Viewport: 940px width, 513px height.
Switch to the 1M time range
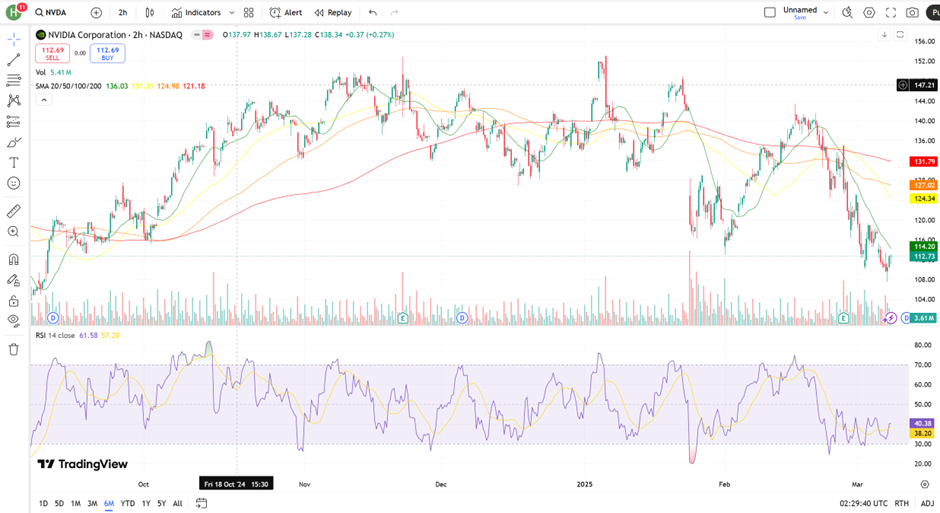[x=76, y=503]
